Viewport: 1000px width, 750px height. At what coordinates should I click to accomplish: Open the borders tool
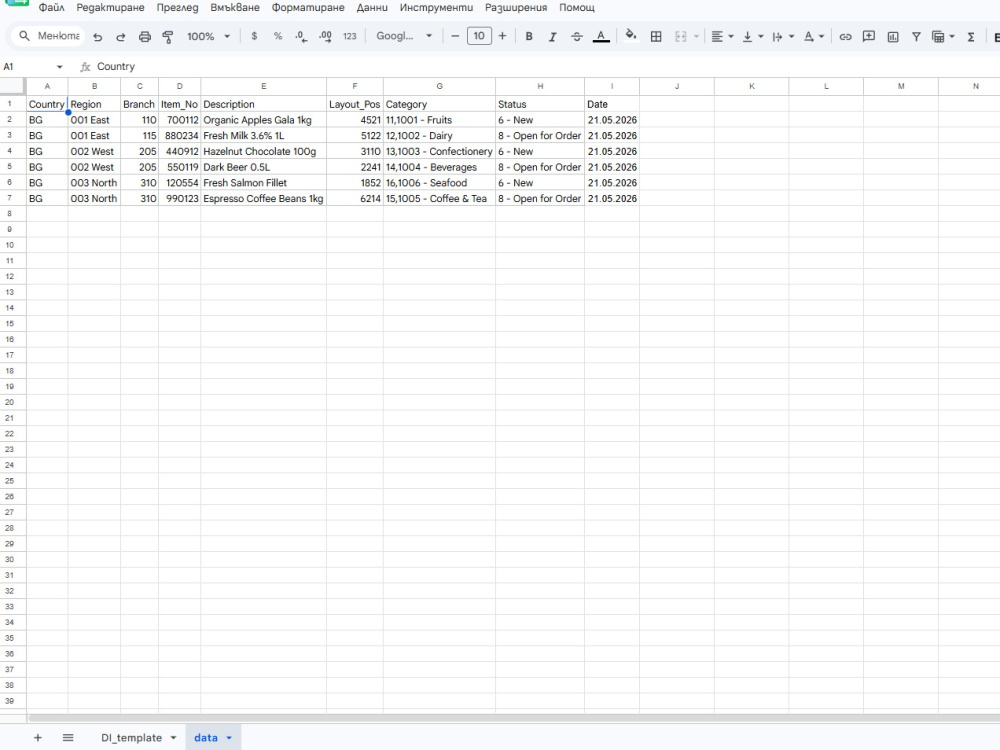tap(656, 36)
